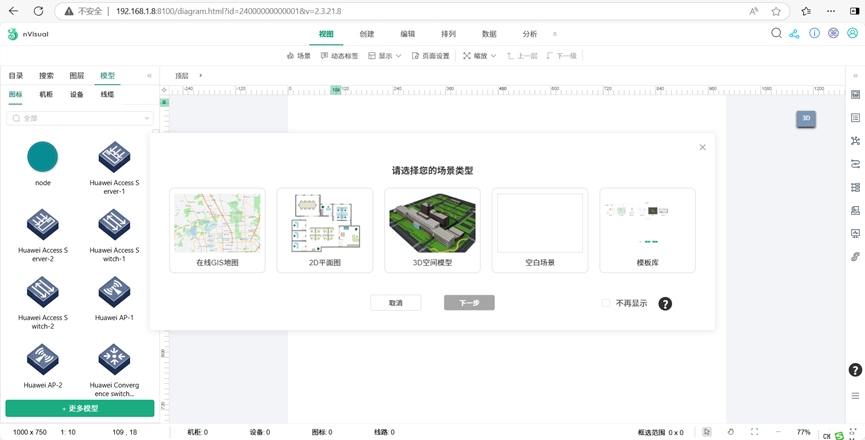Click the teal node model icon
This screenshot has width=865, height=440.
point(43,157)
